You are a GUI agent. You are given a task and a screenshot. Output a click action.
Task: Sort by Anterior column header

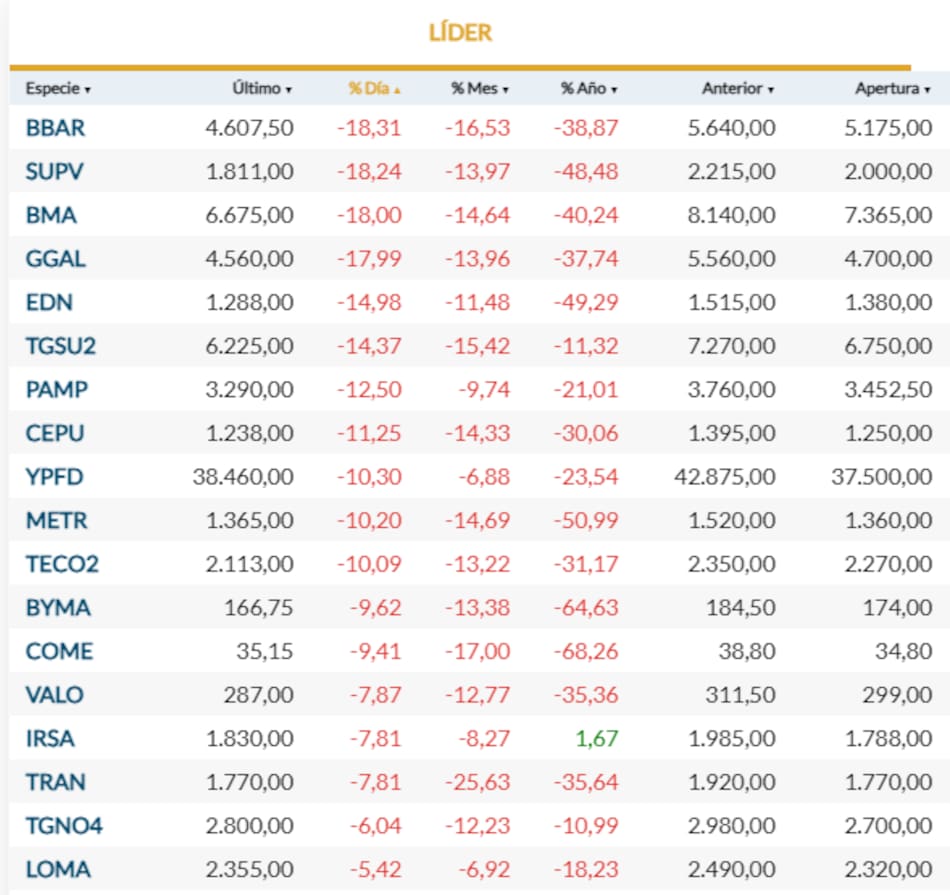737,88
